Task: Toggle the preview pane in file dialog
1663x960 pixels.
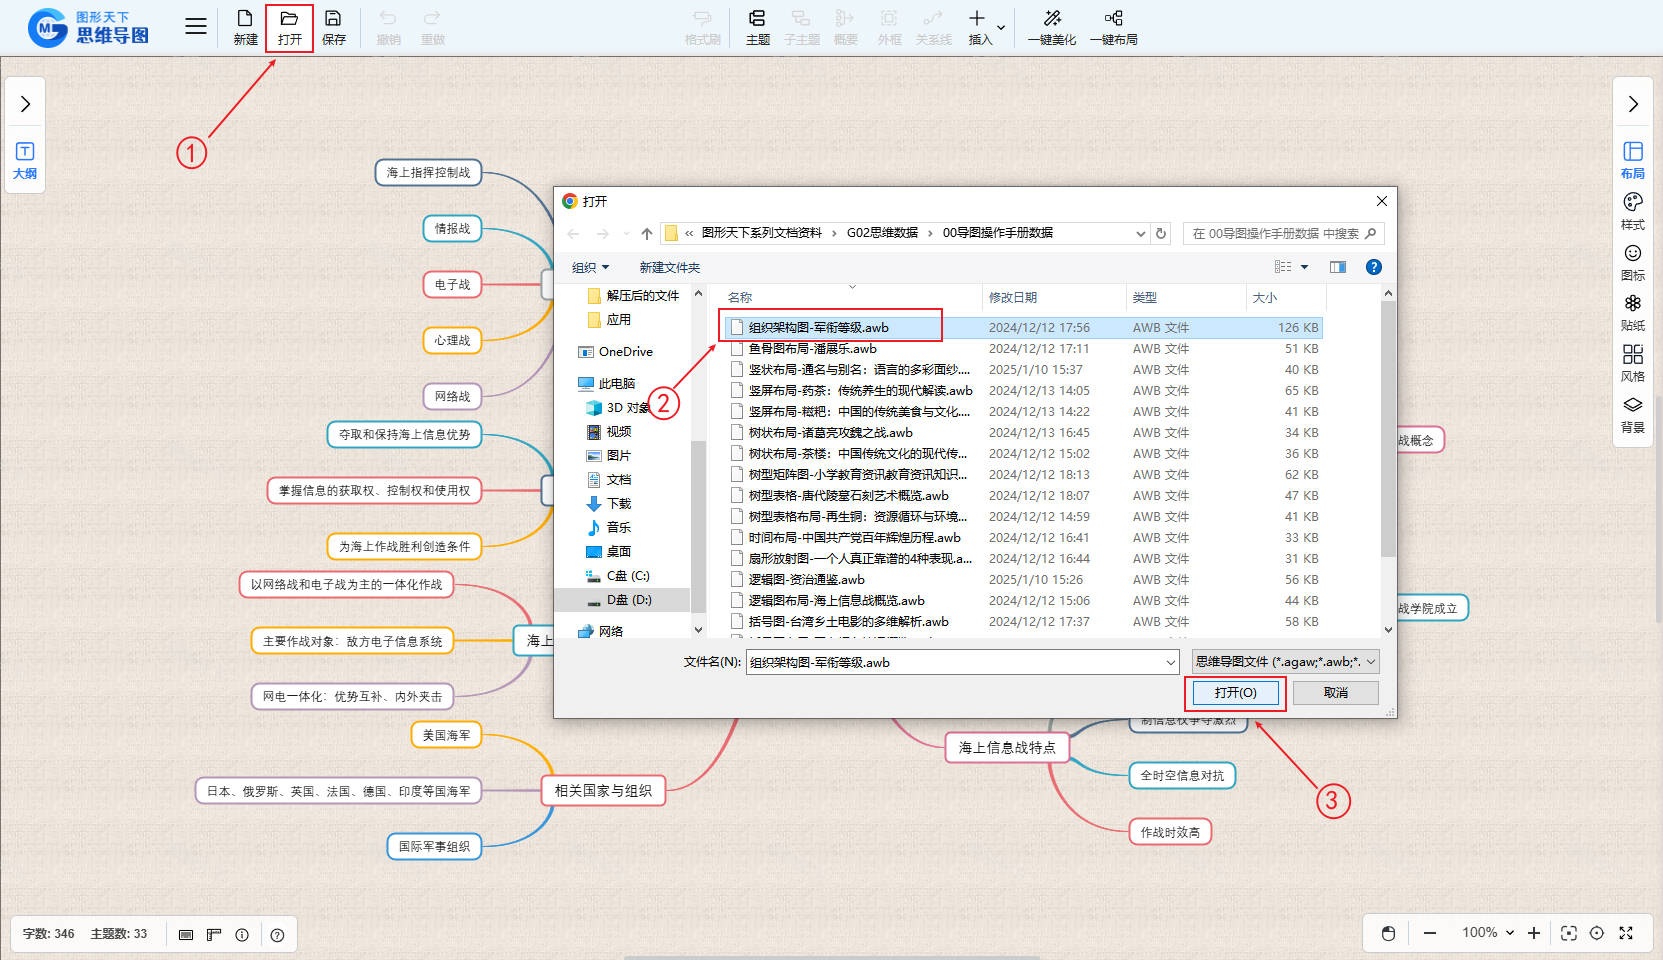Action: pos(1337,267)
